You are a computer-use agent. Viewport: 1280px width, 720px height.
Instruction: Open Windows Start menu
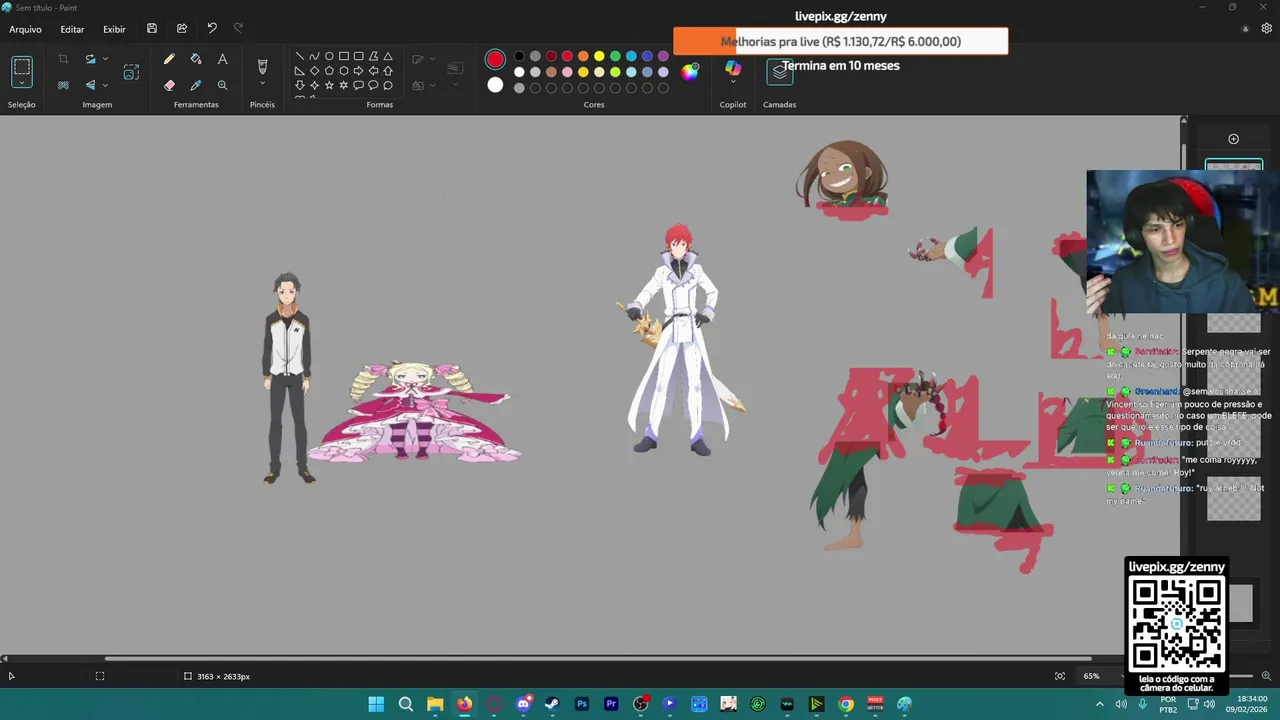pos(376,704)
